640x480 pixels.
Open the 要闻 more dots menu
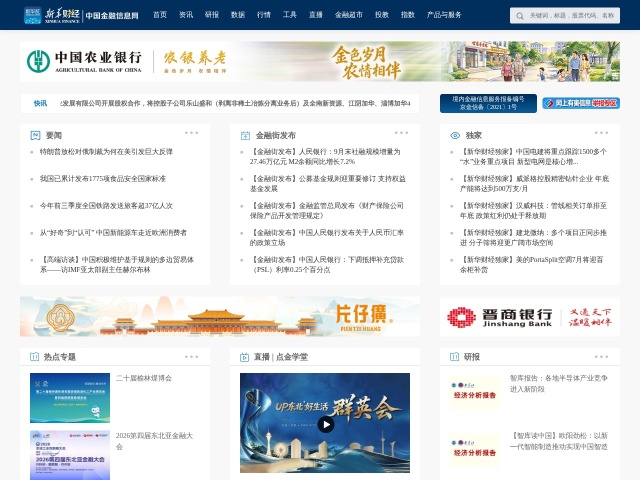tap(191, 133)
